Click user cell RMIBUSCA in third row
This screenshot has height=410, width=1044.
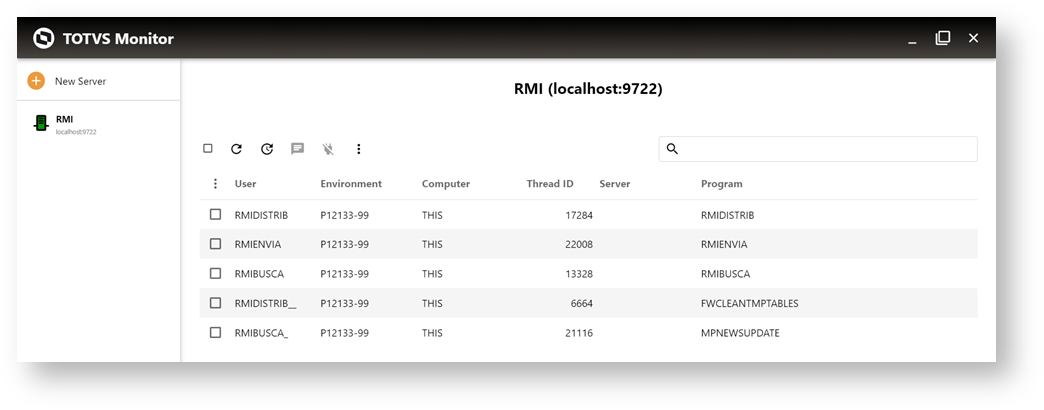(x=259, y=274)
